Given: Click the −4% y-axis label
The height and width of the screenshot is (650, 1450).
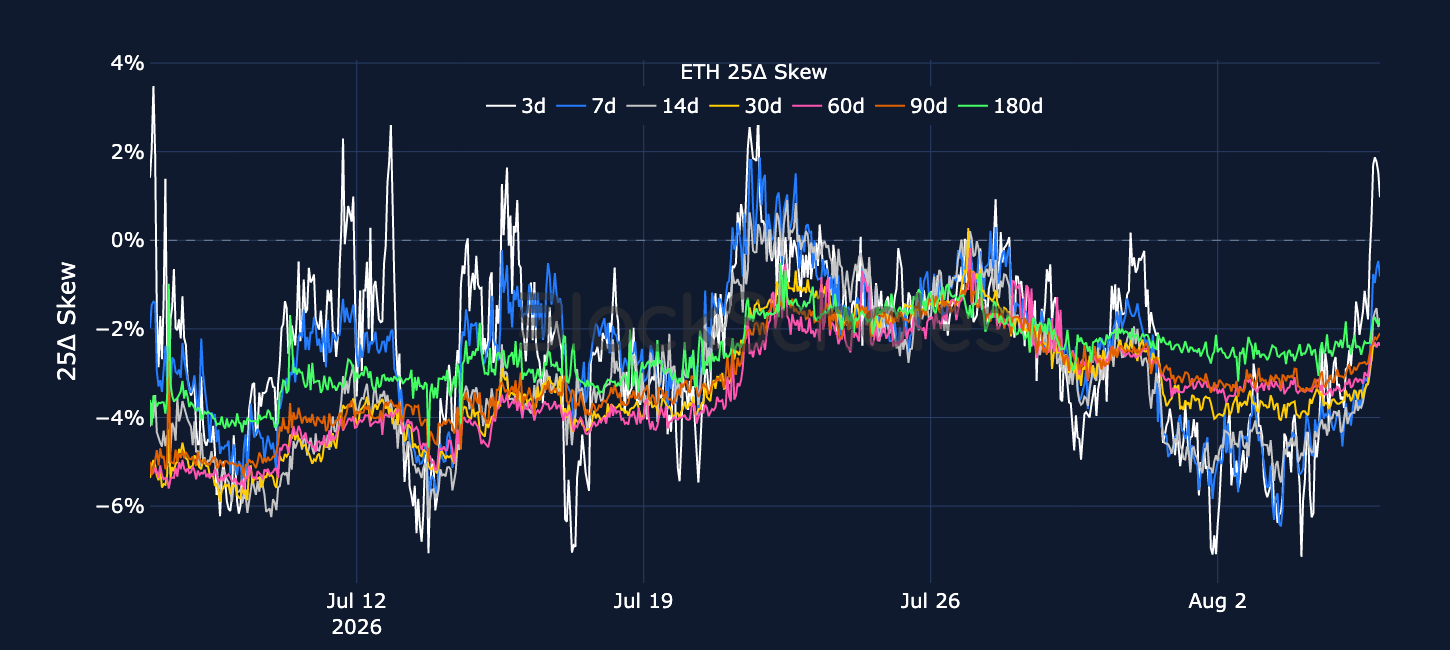Looking at the screenshot, I should pos(120,417).
